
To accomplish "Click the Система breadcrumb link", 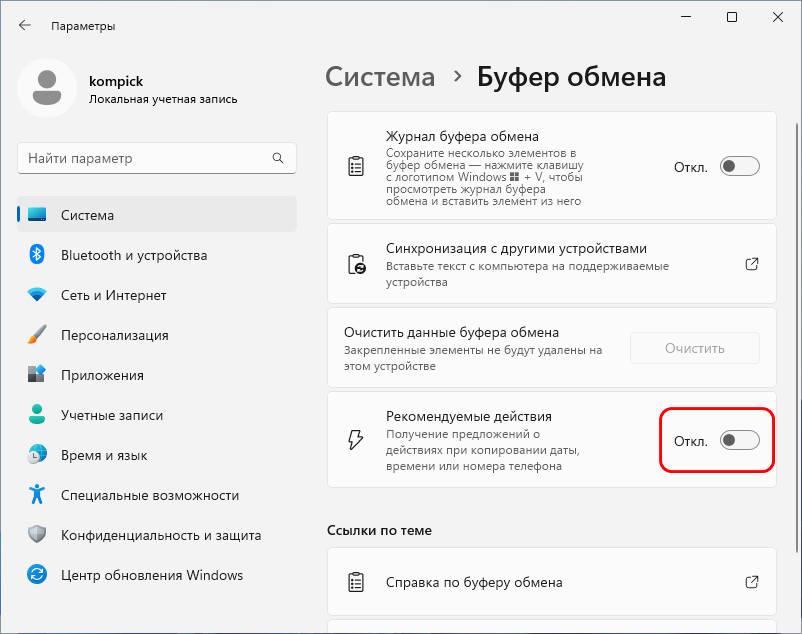I will [380, 77].
